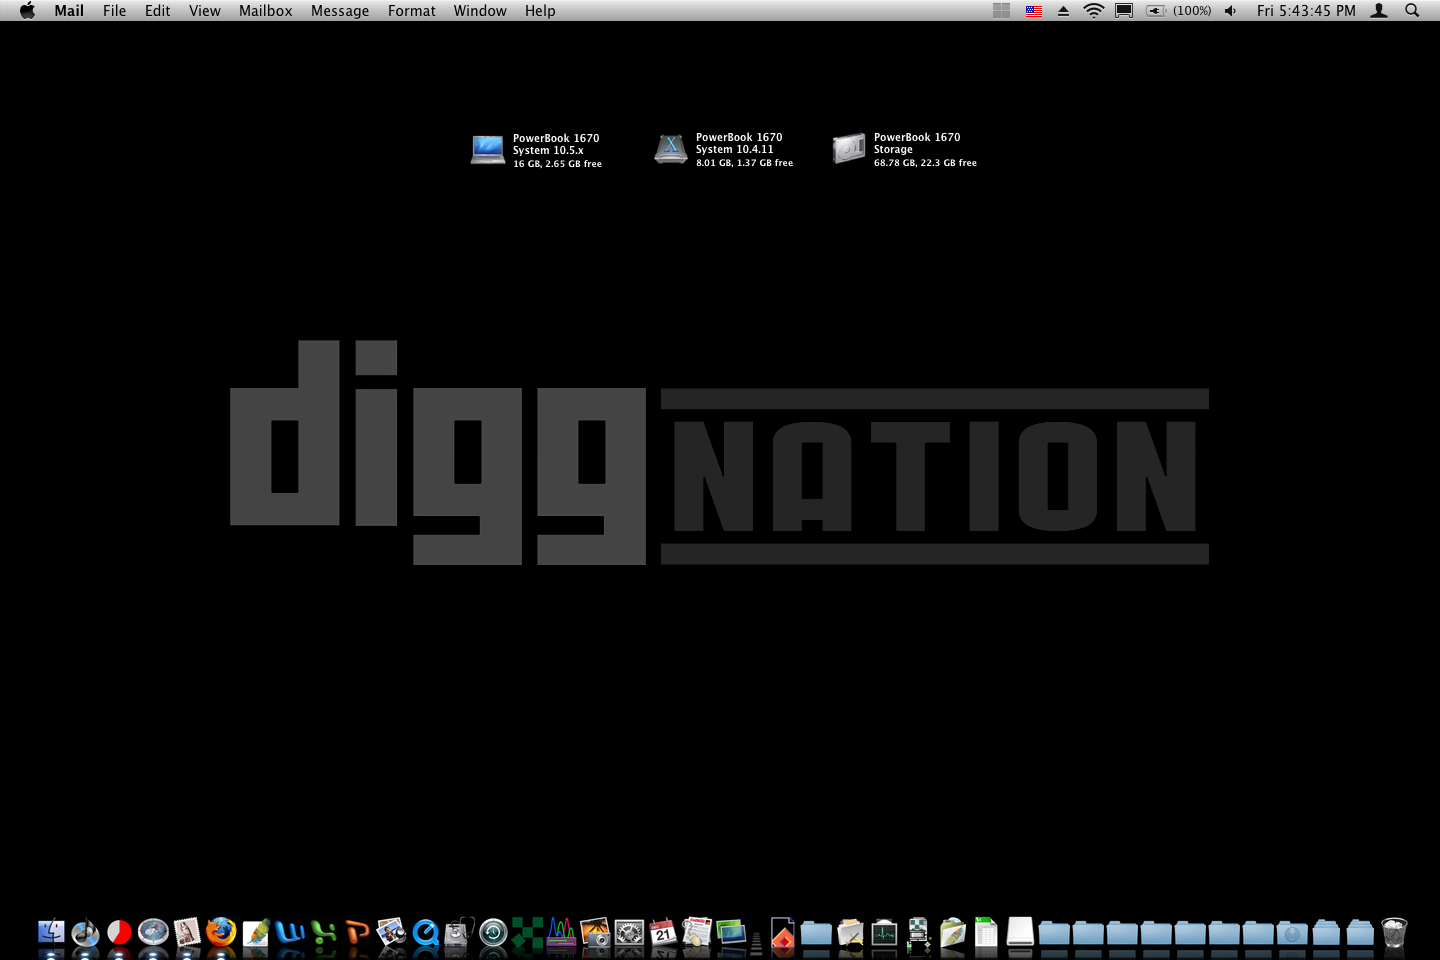Image resolution: width=1440 pixels, height=960 pixels.
Task: Open the folder with pen icon in Dock
Action: (x=953, y=933)
